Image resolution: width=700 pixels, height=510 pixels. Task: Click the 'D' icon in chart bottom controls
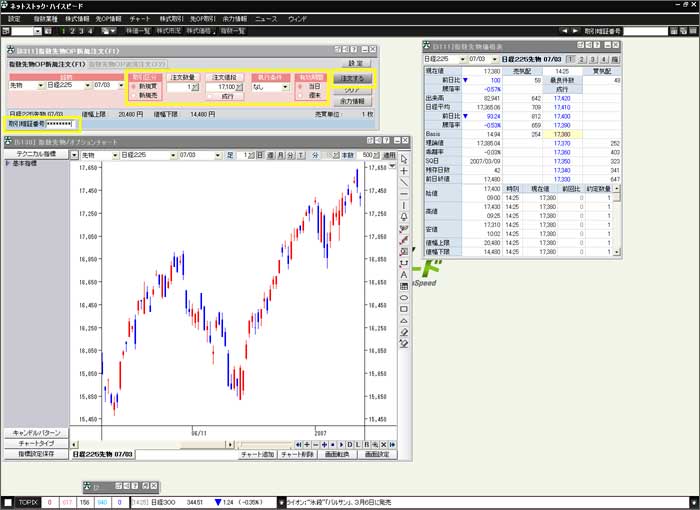pyautogui.click(x=350, y=445)
